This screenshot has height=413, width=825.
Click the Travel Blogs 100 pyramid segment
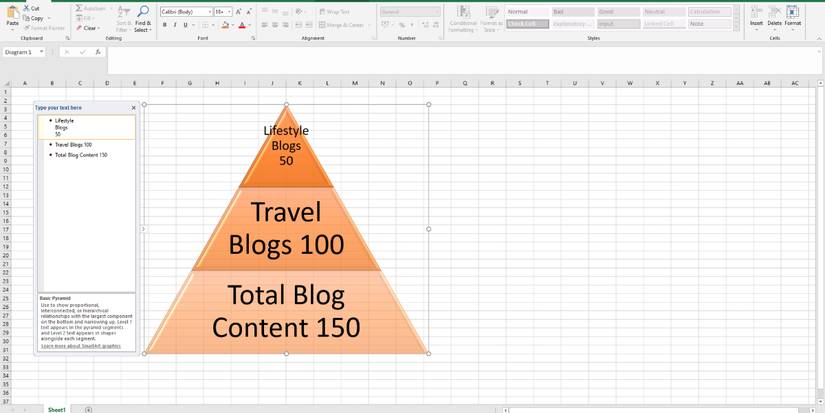286,228
